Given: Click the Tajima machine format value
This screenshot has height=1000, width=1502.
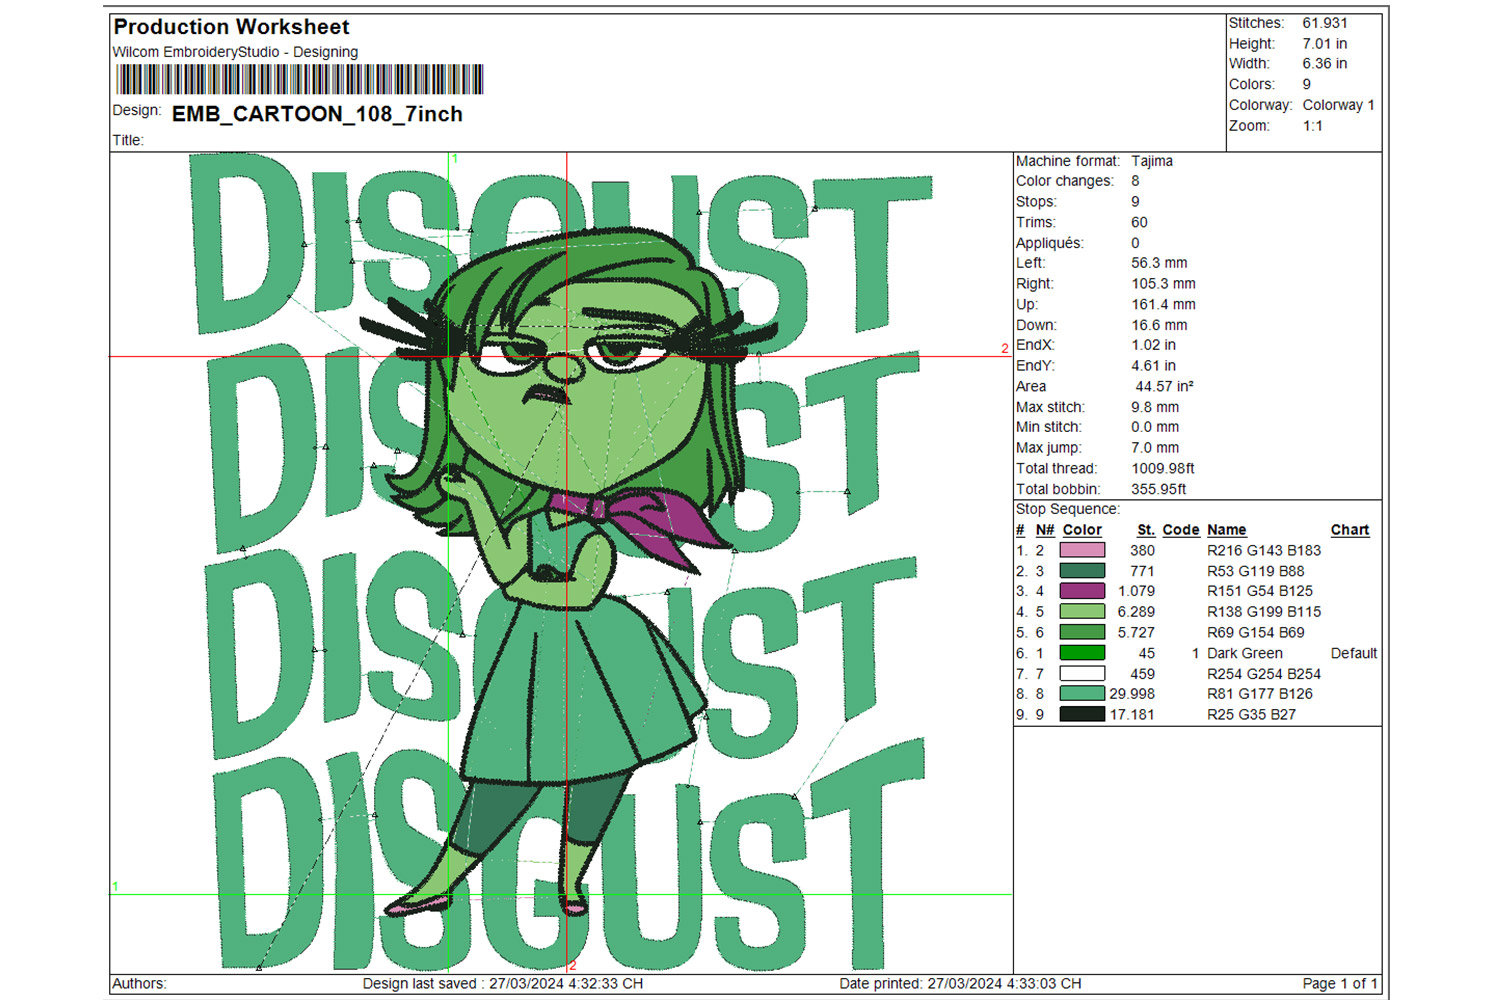Looking at the screenshot, I should point(1152,161).
